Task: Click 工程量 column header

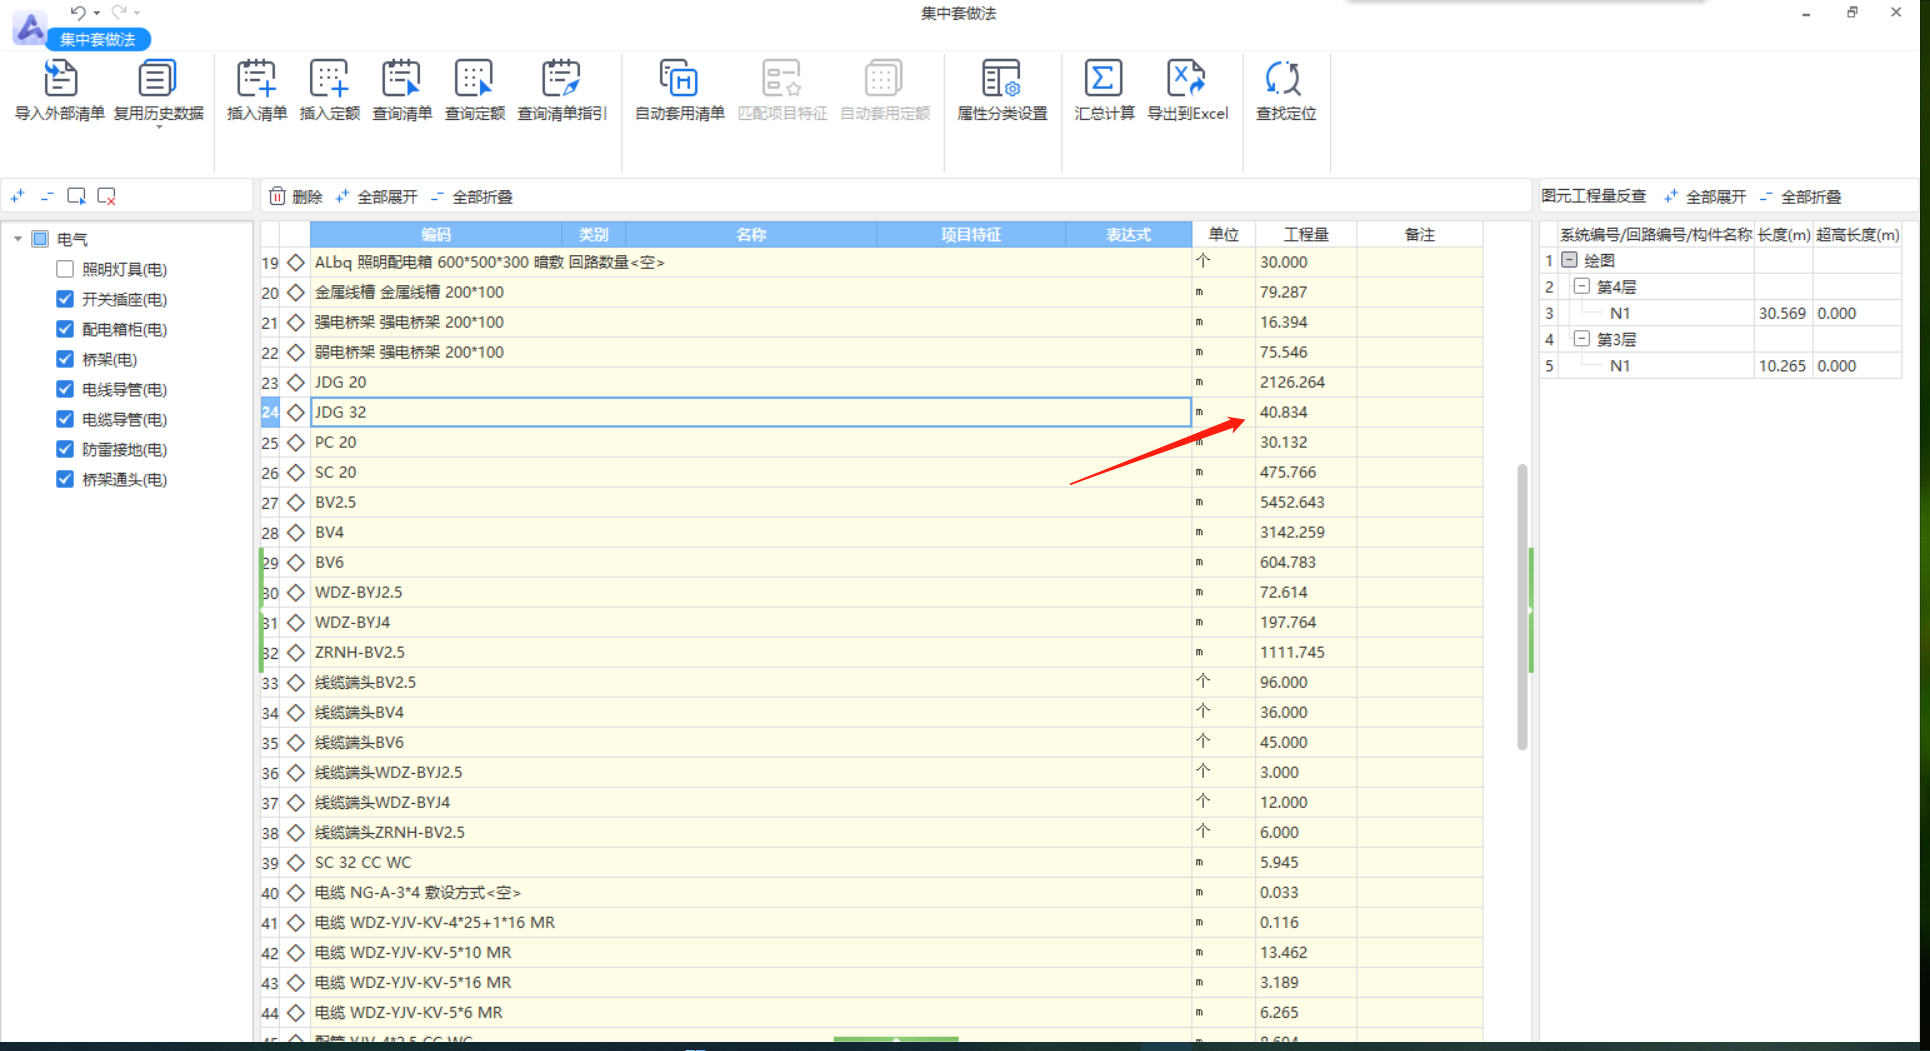Action: (1306, 234)
